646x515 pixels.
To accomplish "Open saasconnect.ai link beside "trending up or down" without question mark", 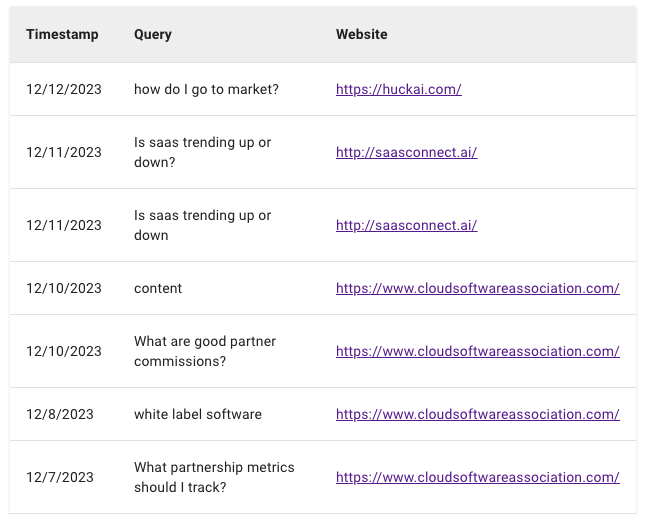I will coord(406,225).
